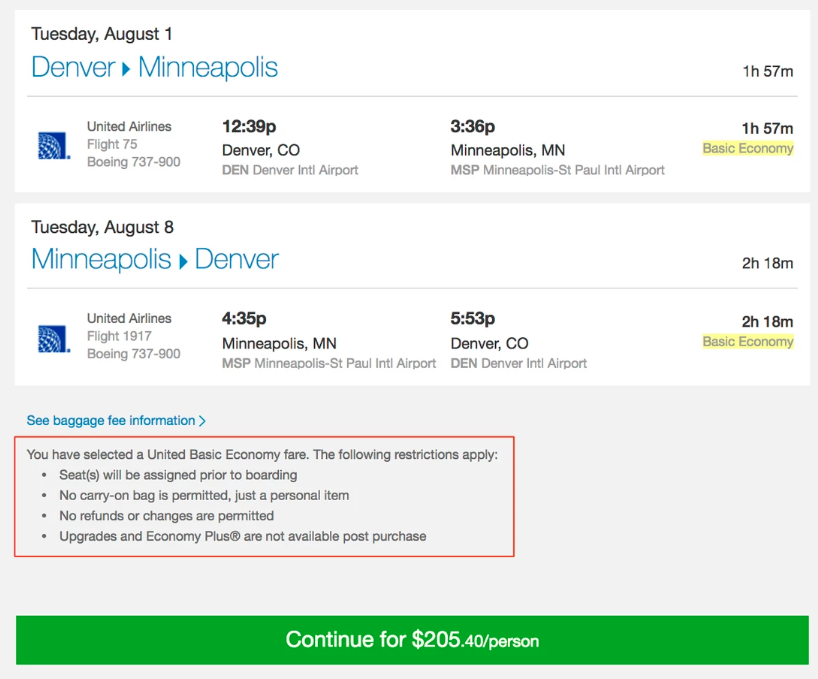Toggle the seat assignment restriction bullet

click(x=178, y=475)
